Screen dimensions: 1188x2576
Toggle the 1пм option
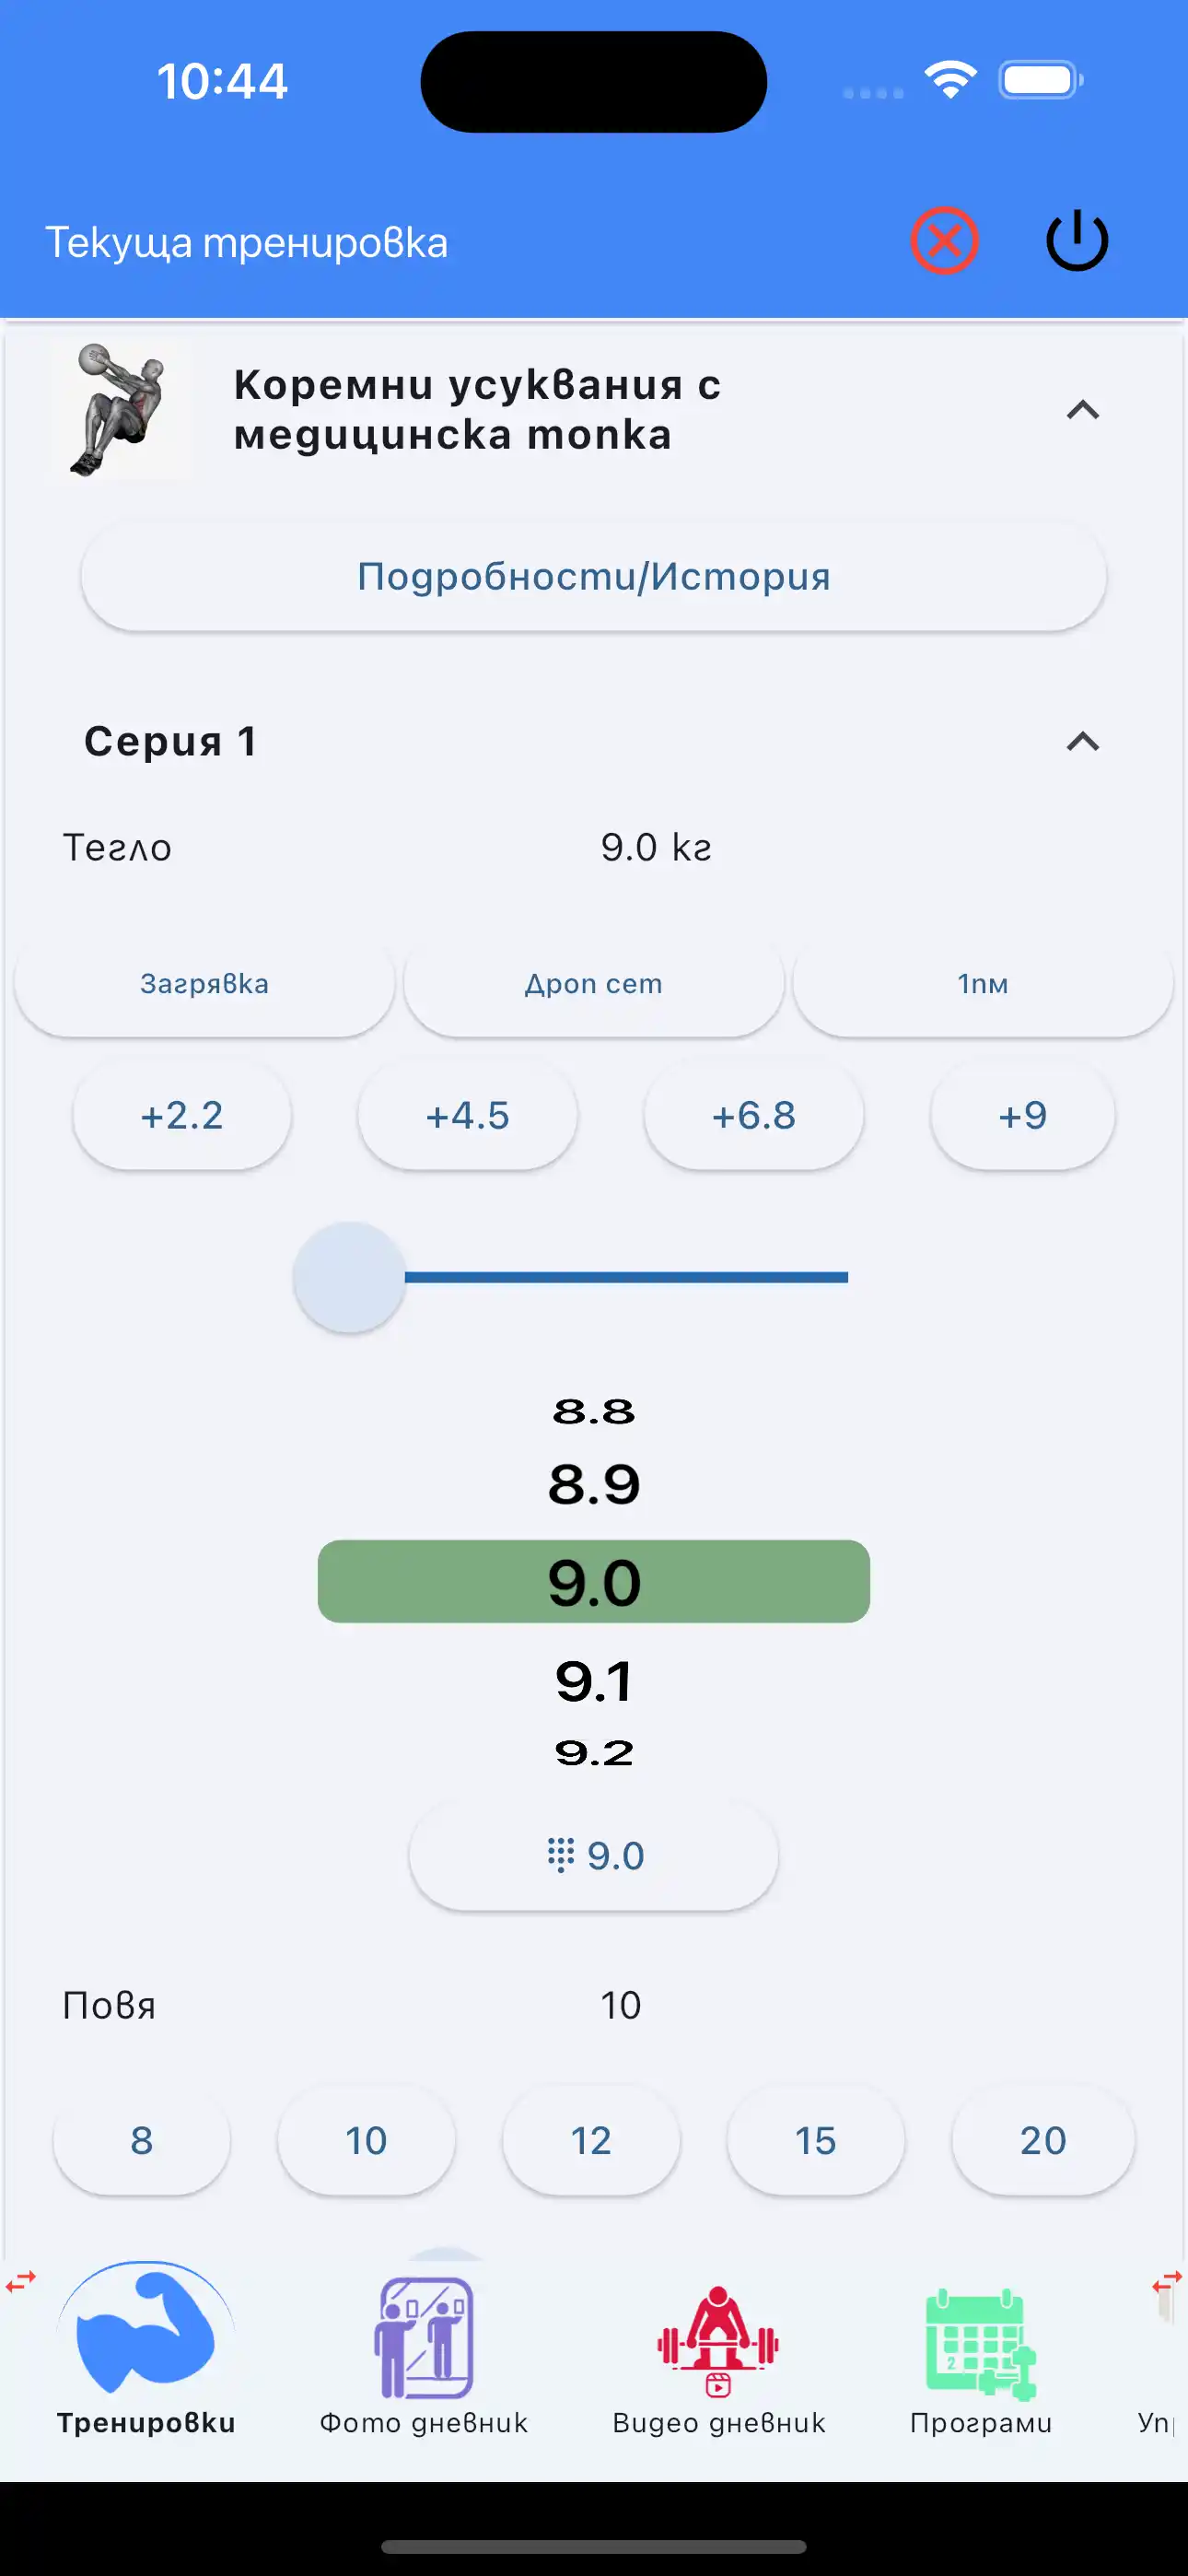(x=982, y=984)
